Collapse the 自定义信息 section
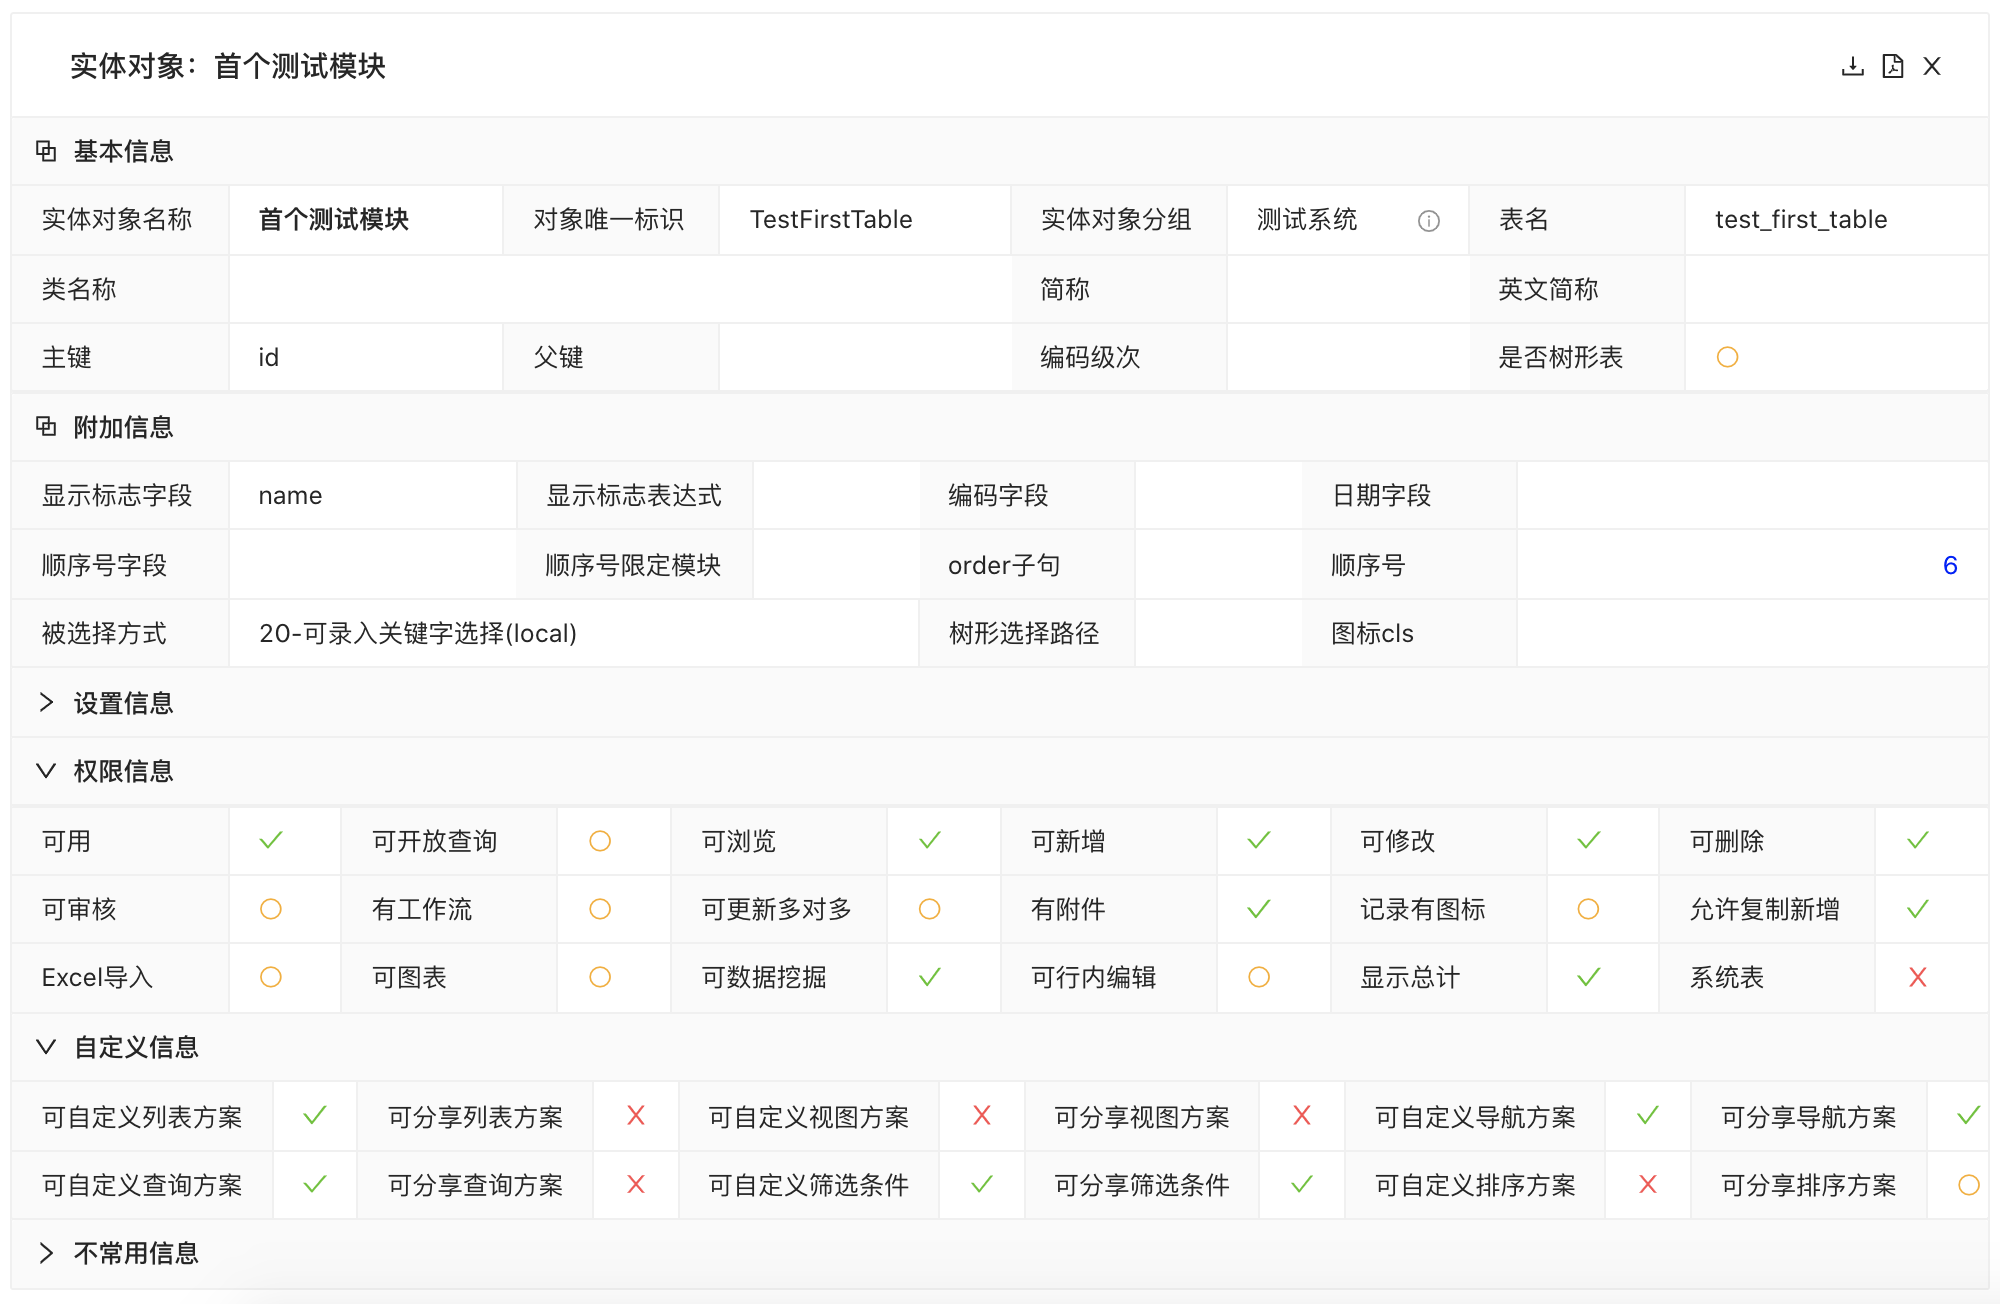Image resolution: width=2000 pixels, height=1304 pixels. (x=46, y=1047)
